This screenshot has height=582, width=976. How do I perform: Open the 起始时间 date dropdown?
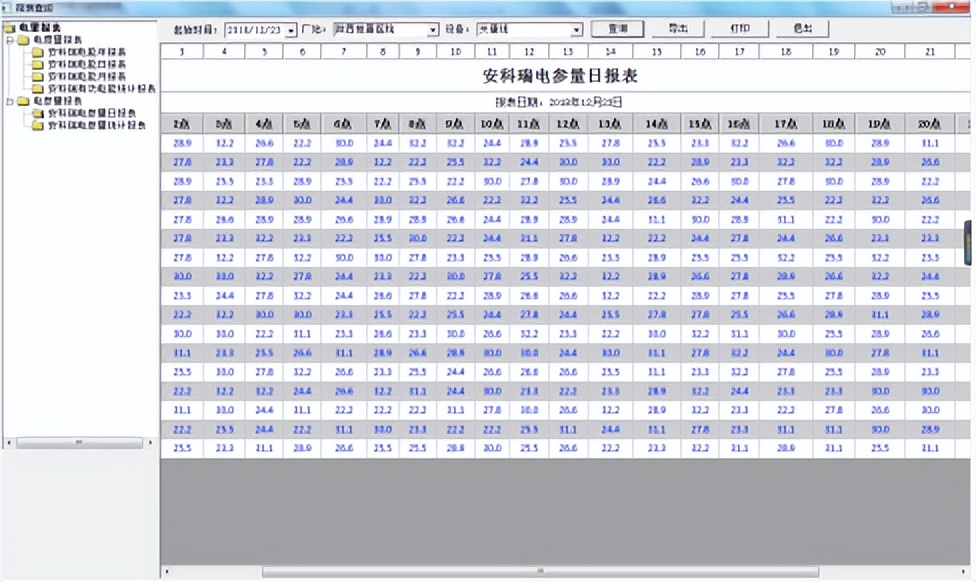click(292, 28)
